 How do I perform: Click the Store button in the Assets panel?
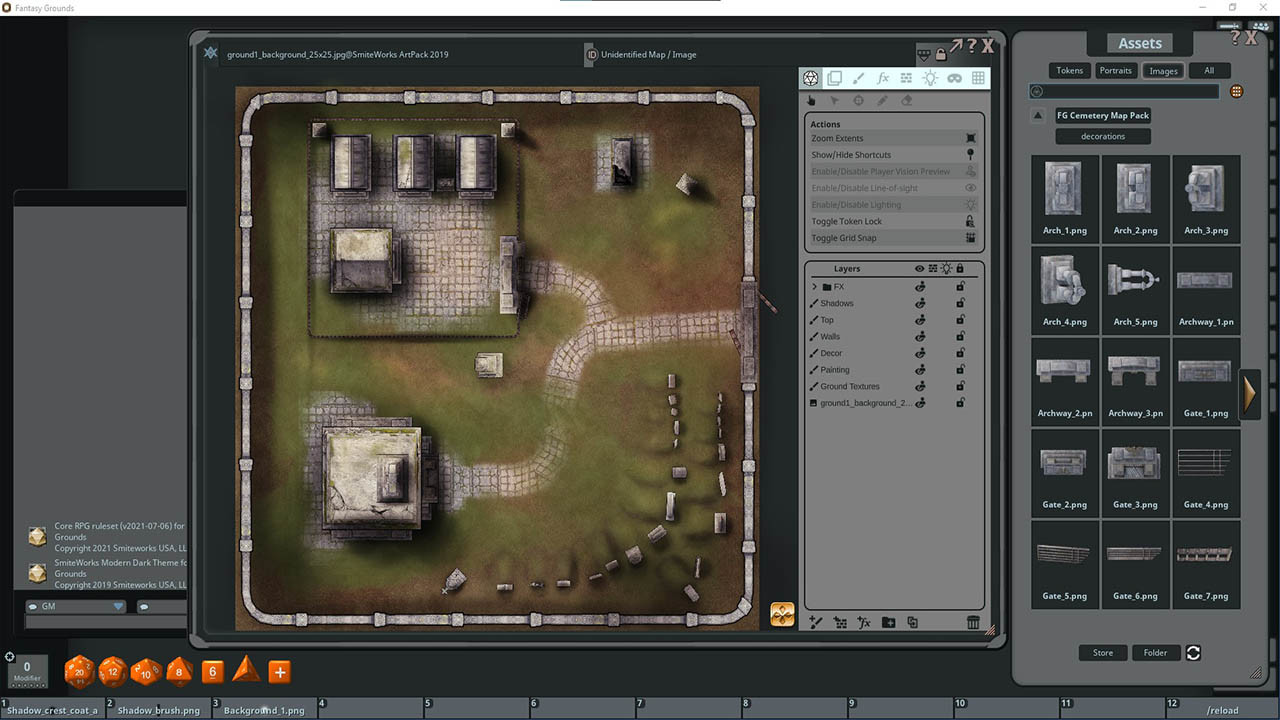point(1102,652)
